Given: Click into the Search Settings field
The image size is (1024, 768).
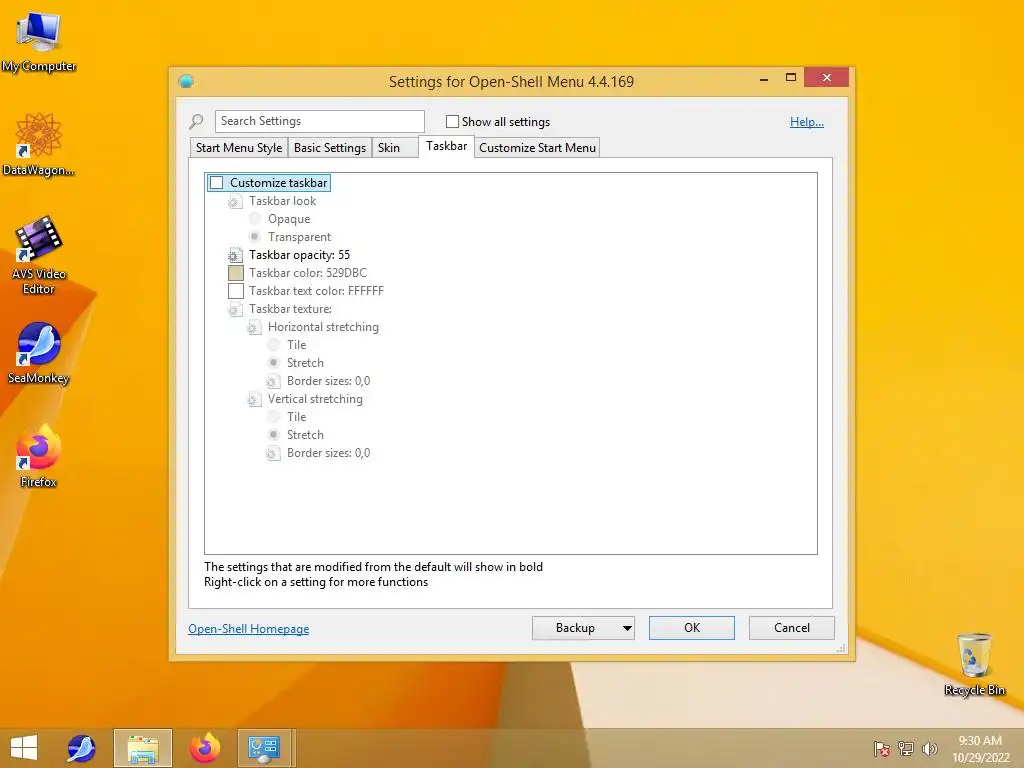Looking at the screenshot, I should click(x=319, y=121).
